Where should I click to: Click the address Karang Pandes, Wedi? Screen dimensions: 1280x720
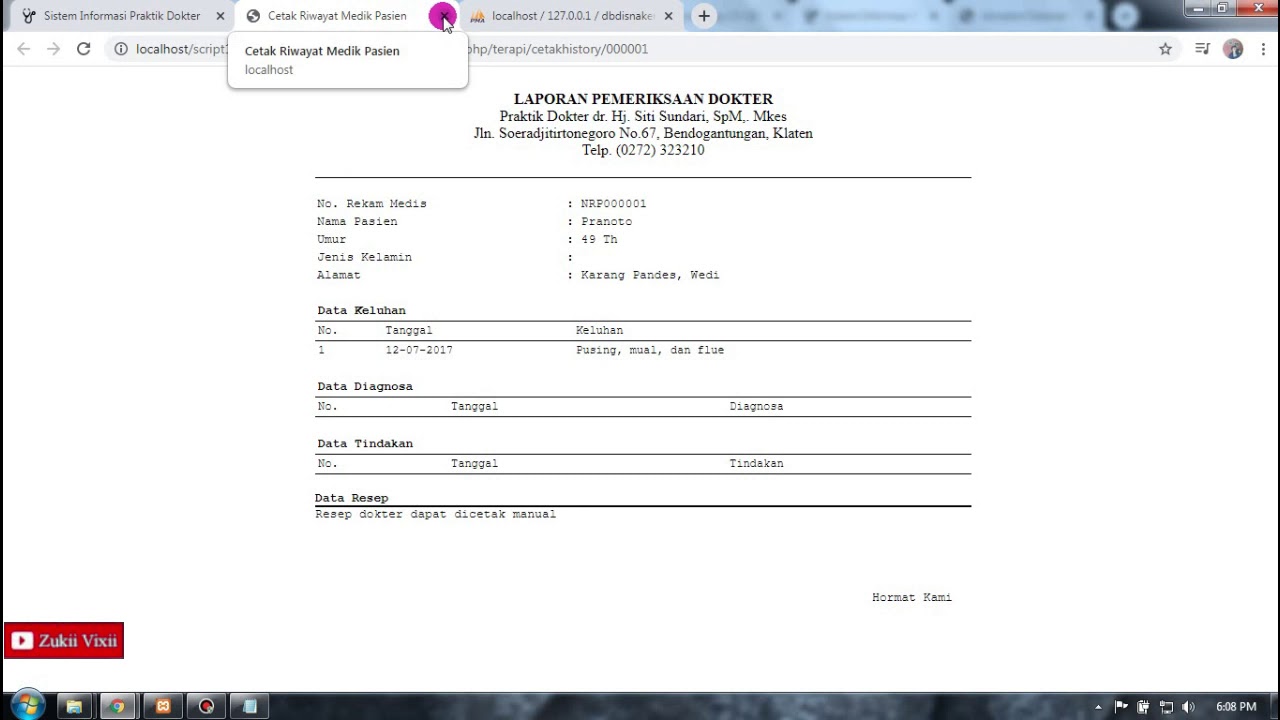click(650, 275)
